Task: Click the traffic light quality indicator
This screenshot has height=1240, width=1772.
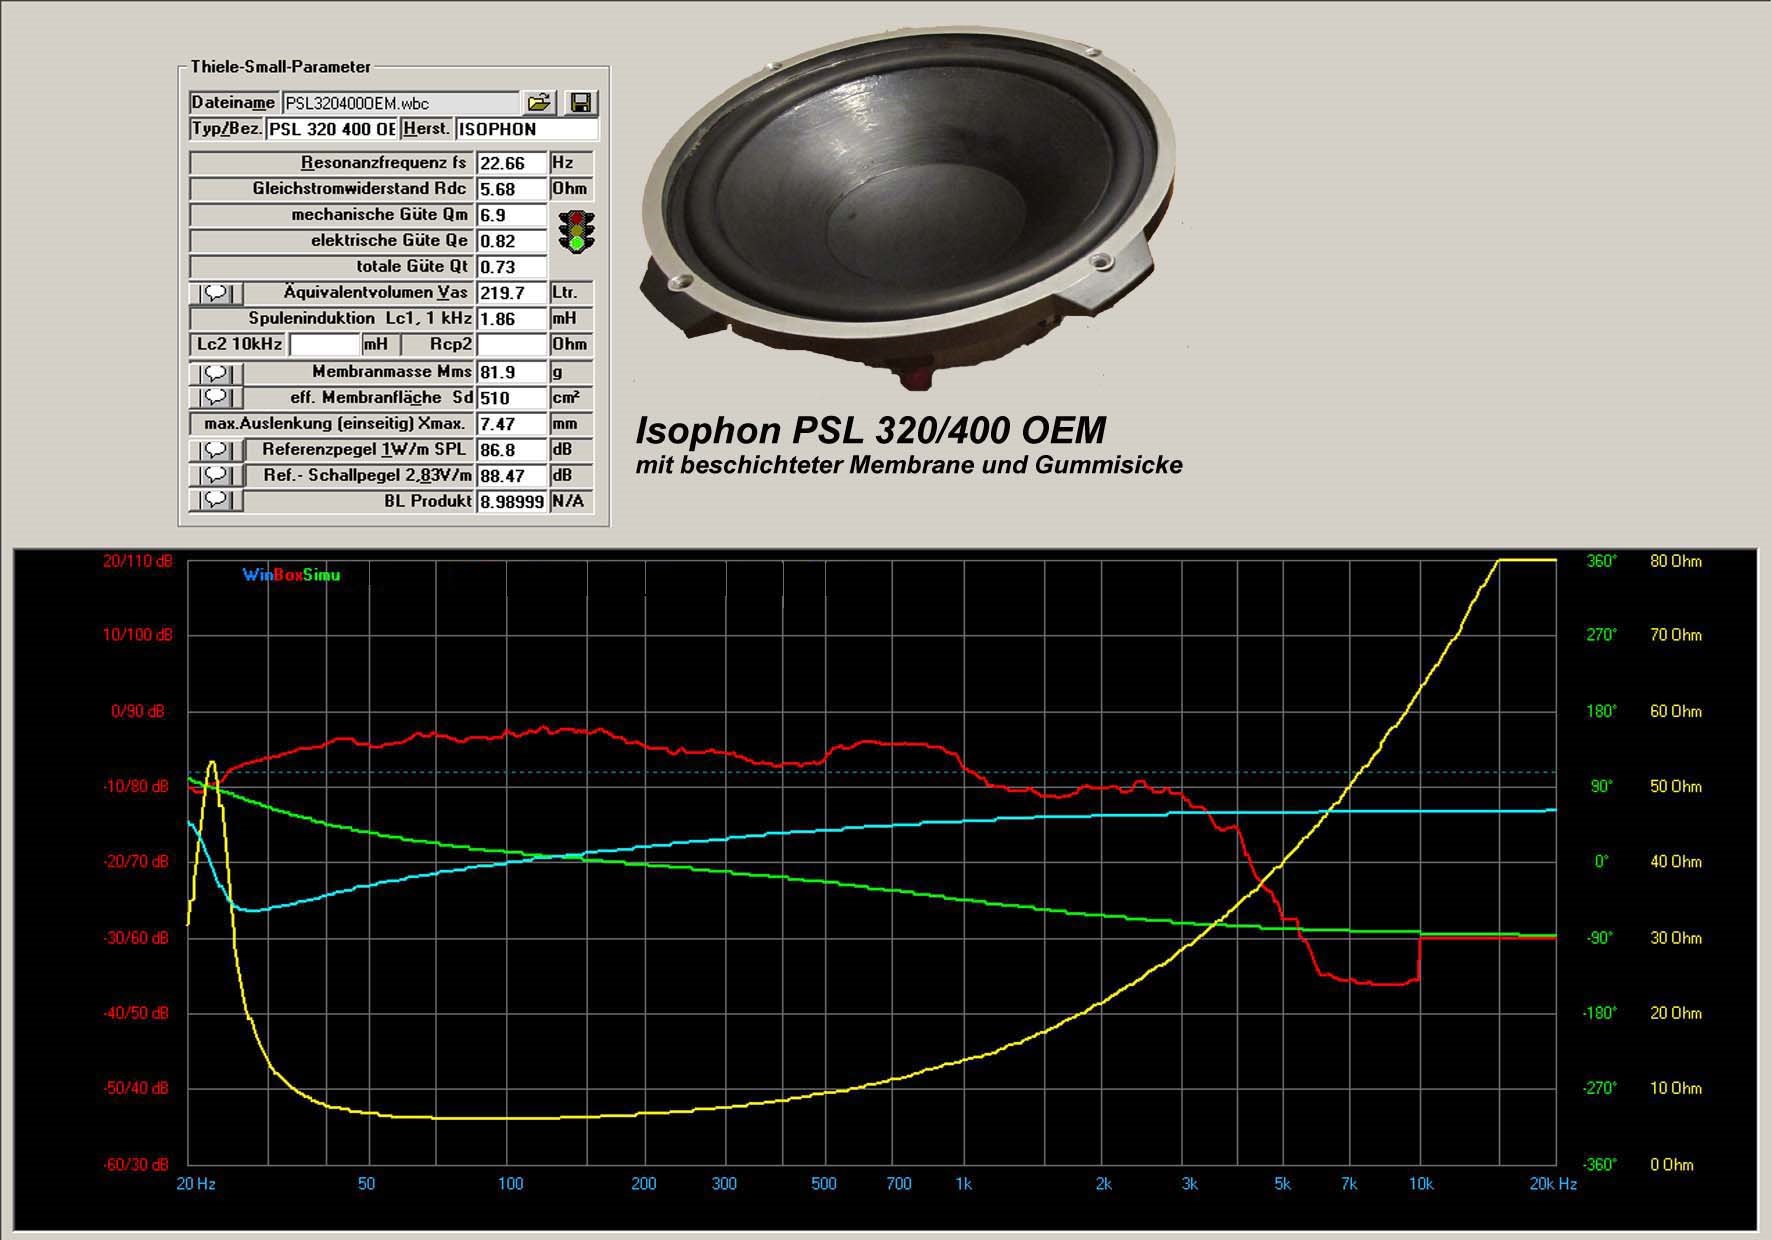Action: (x=576, y=230)
